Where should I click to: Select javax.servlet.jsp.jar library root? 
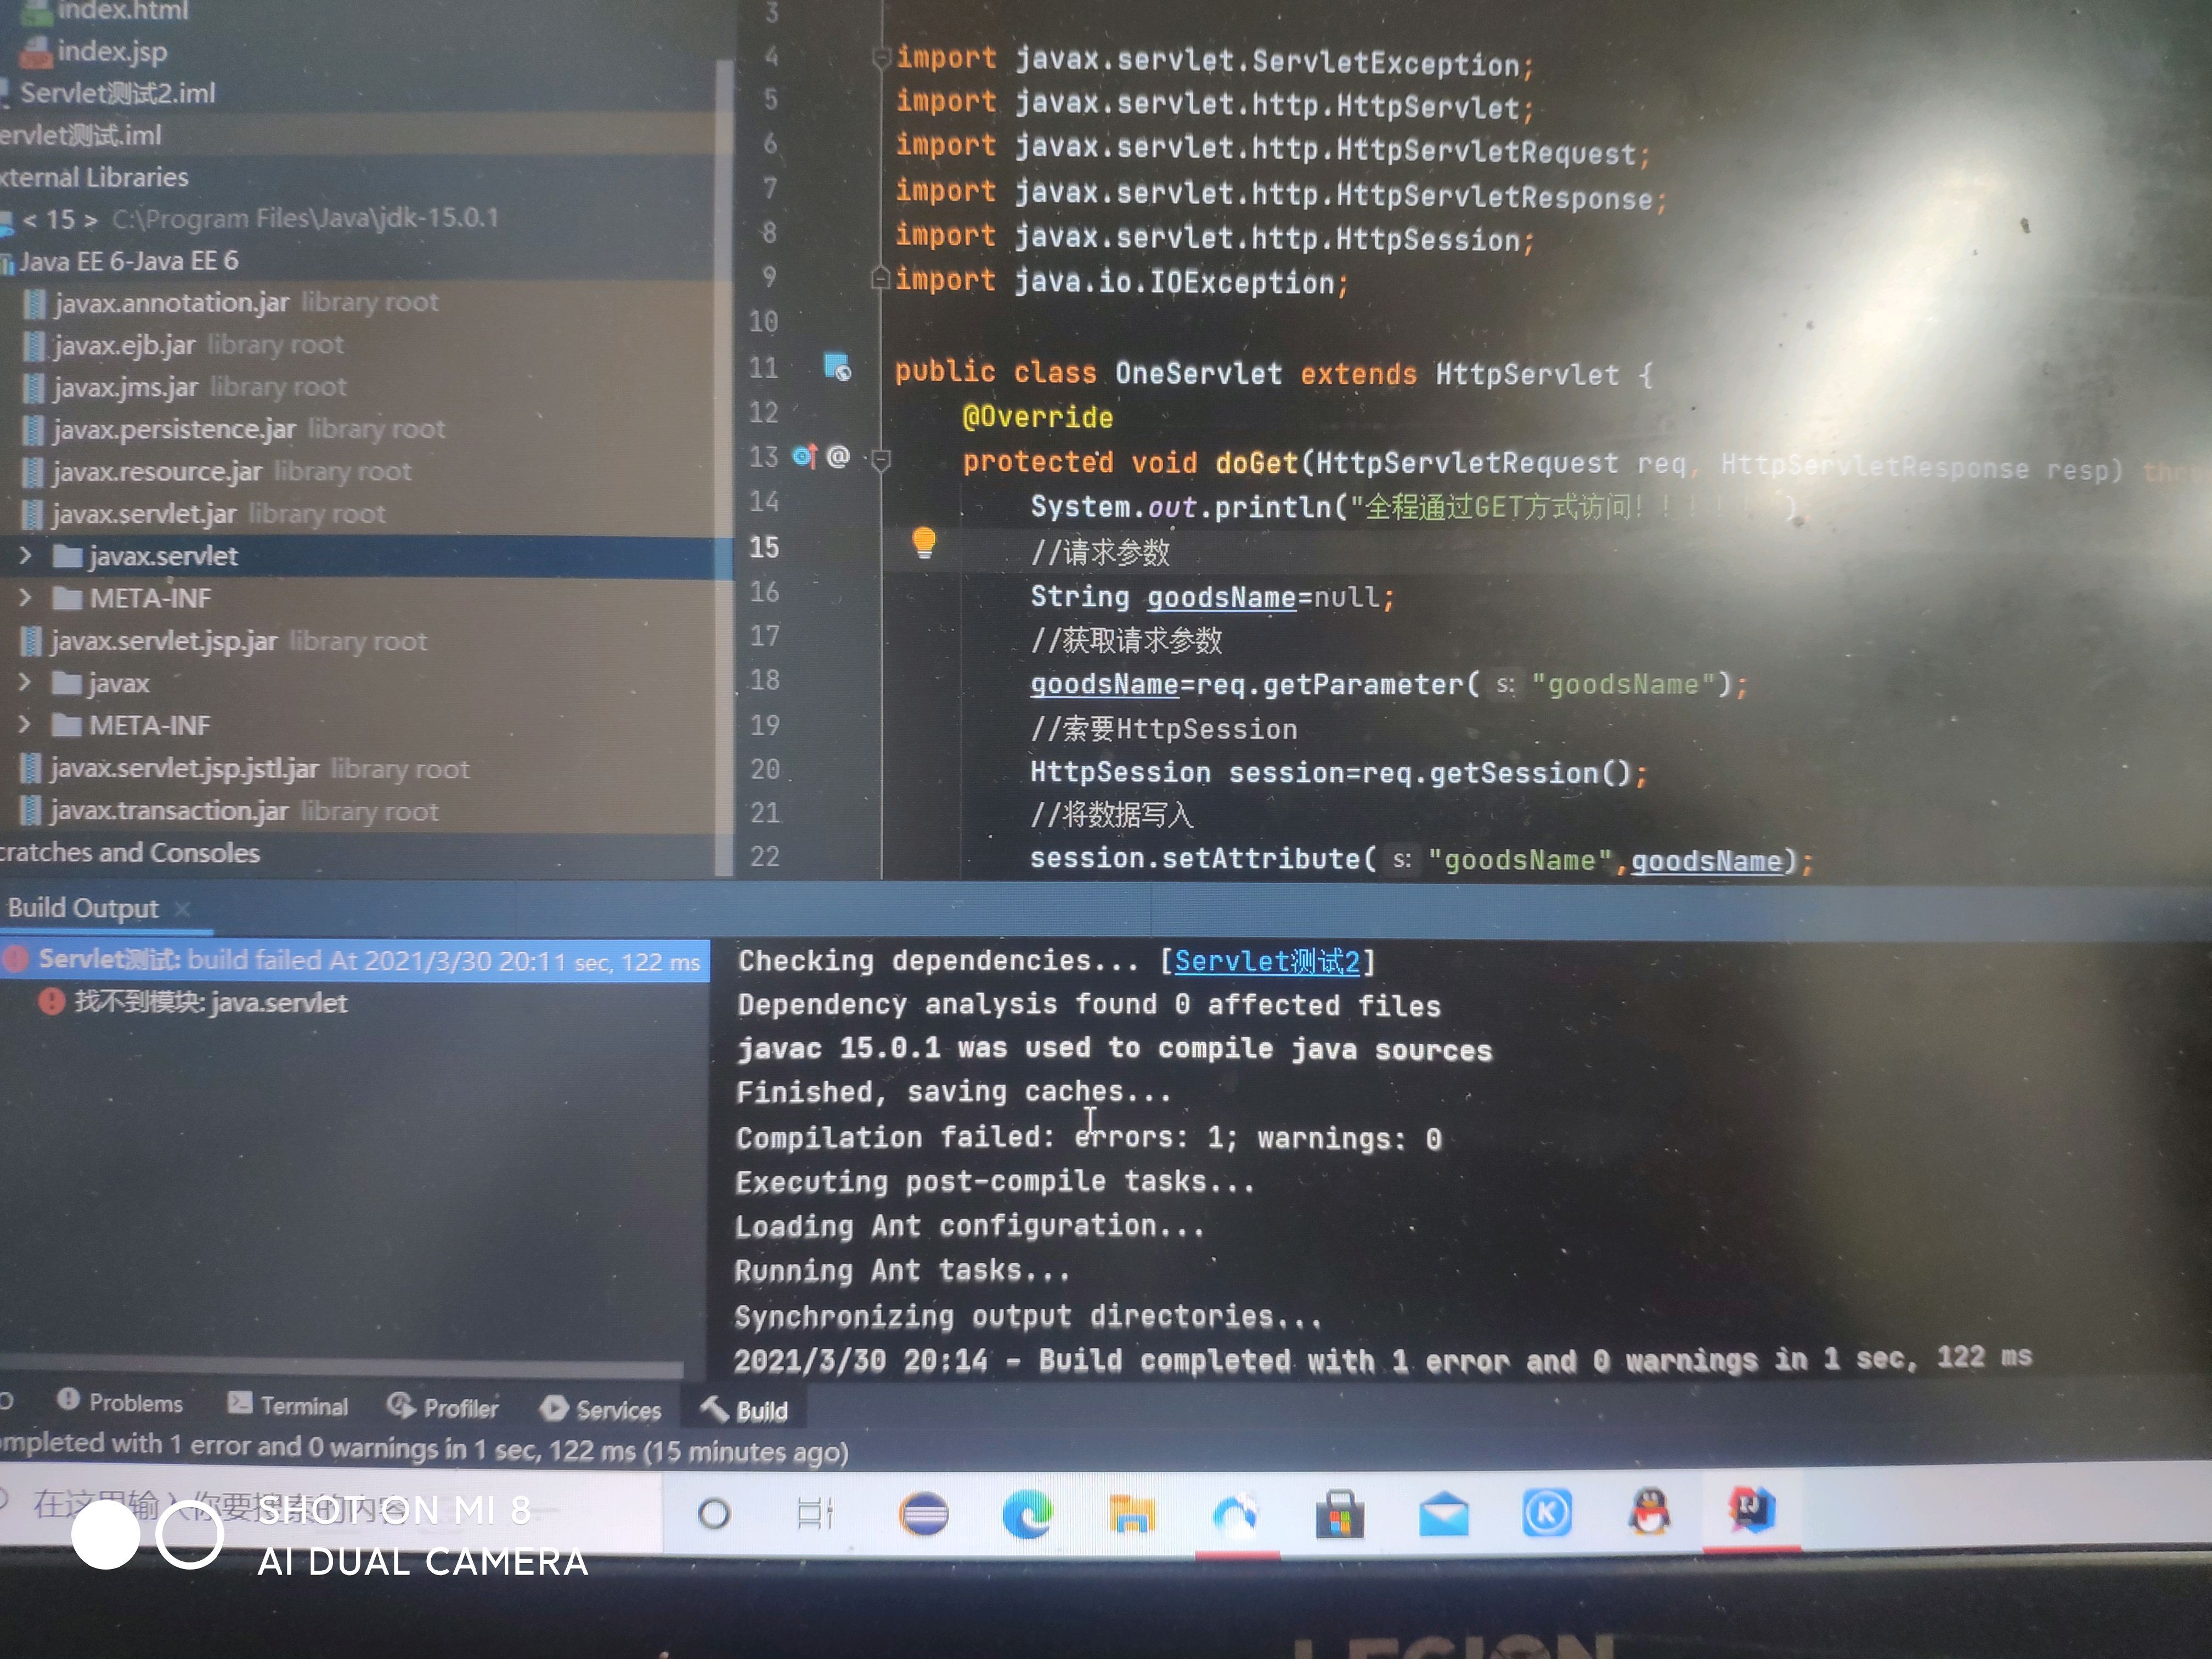(224, 641)
